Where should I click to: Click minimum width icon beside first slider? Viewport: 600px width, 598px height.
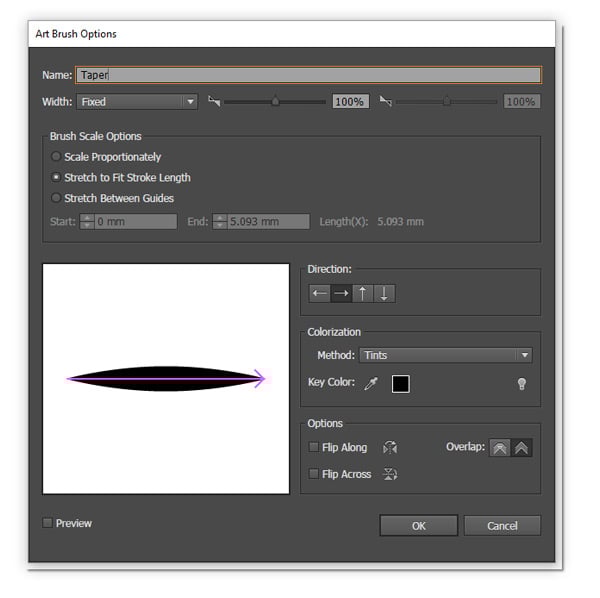[214, 101]
